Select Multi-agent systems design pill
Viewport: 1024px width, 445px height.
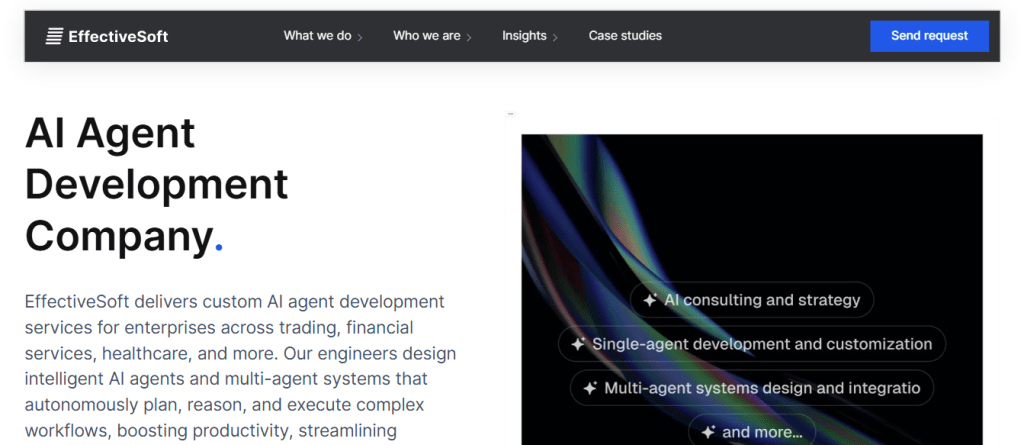pos(752,388)
